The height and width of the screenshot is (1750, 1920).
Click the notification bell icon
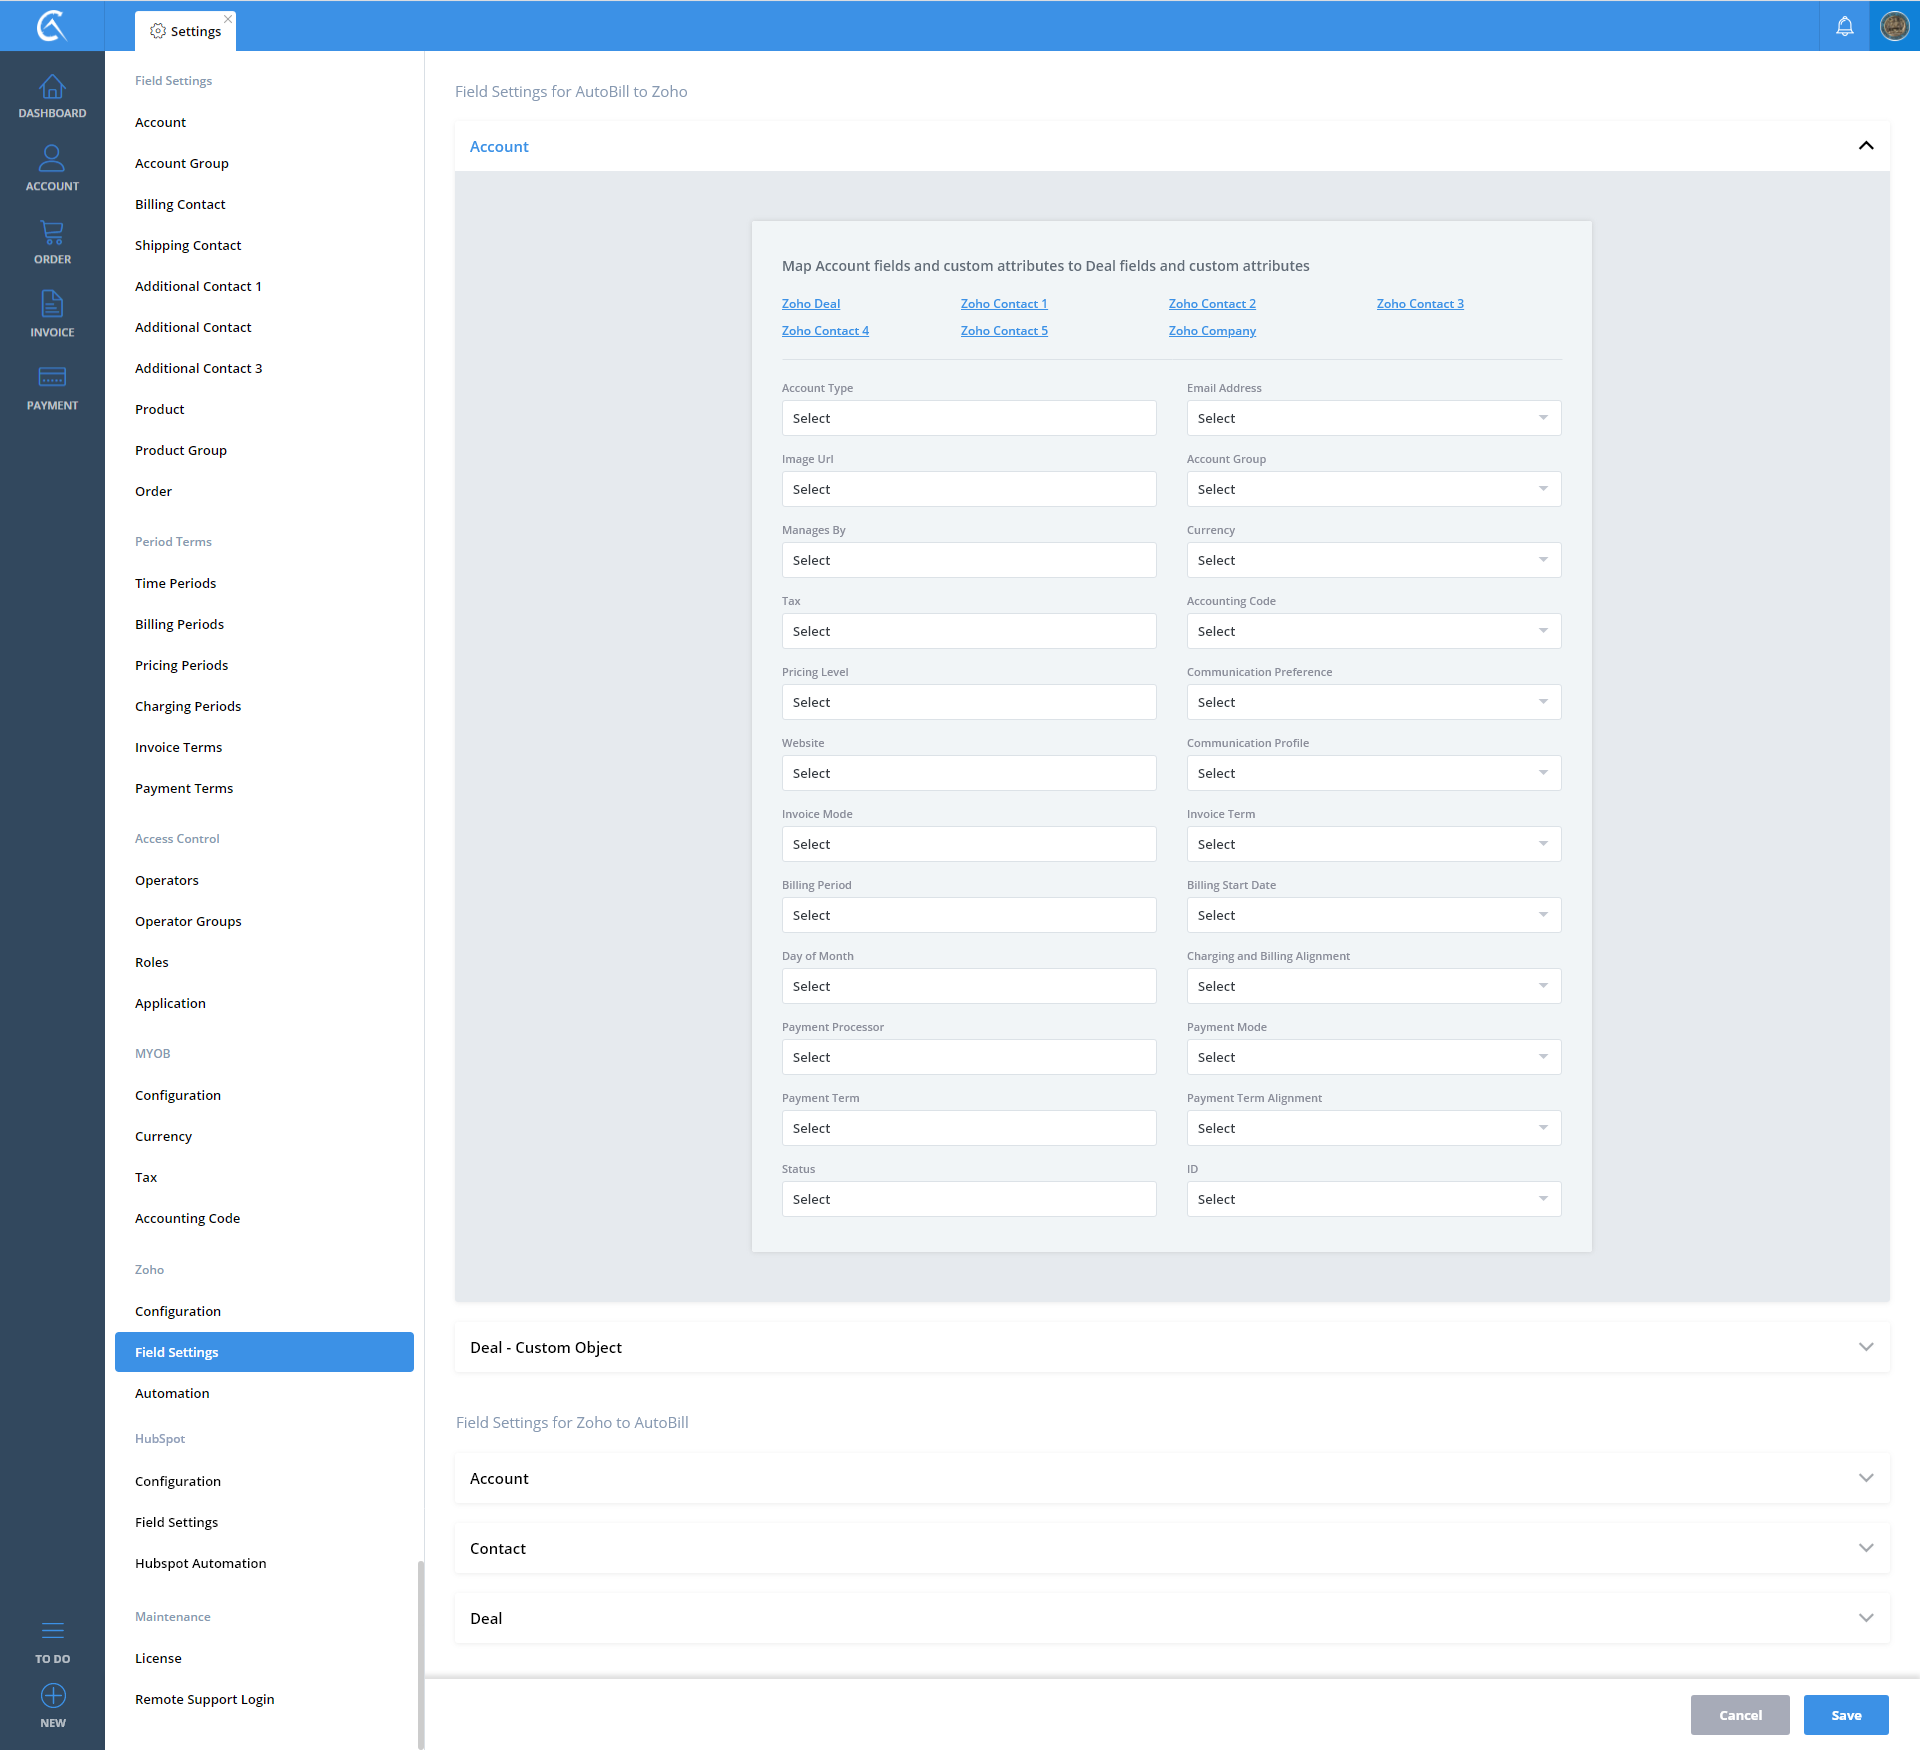click(x=1844, y=26)
